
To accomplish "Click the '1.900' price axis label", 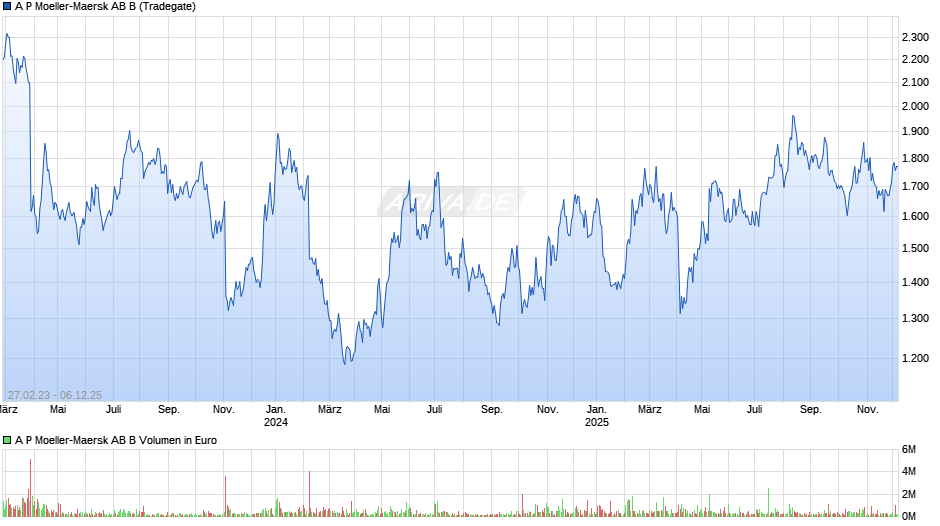I will pyautogui.click(x=915, y=131).
